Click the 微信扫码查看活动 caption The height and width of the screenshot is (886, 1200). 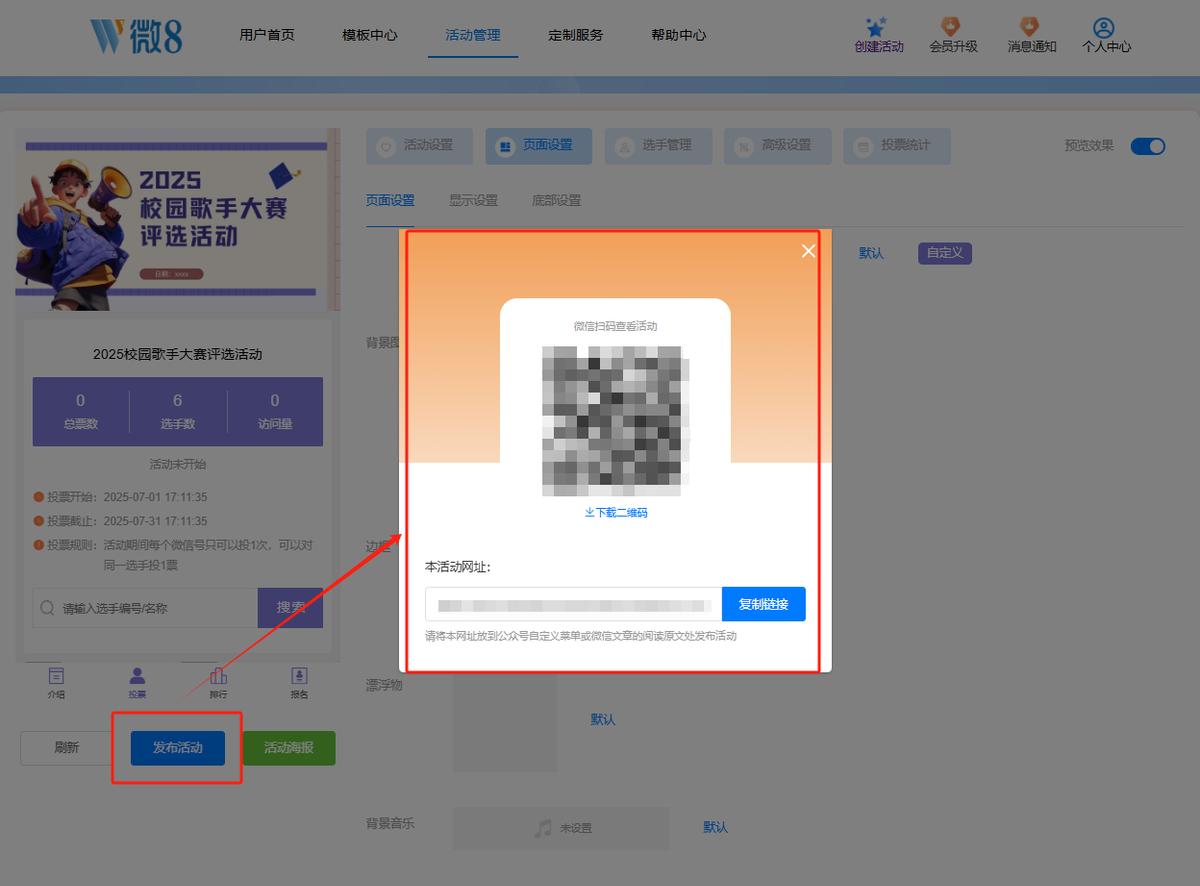coord(615,326)
